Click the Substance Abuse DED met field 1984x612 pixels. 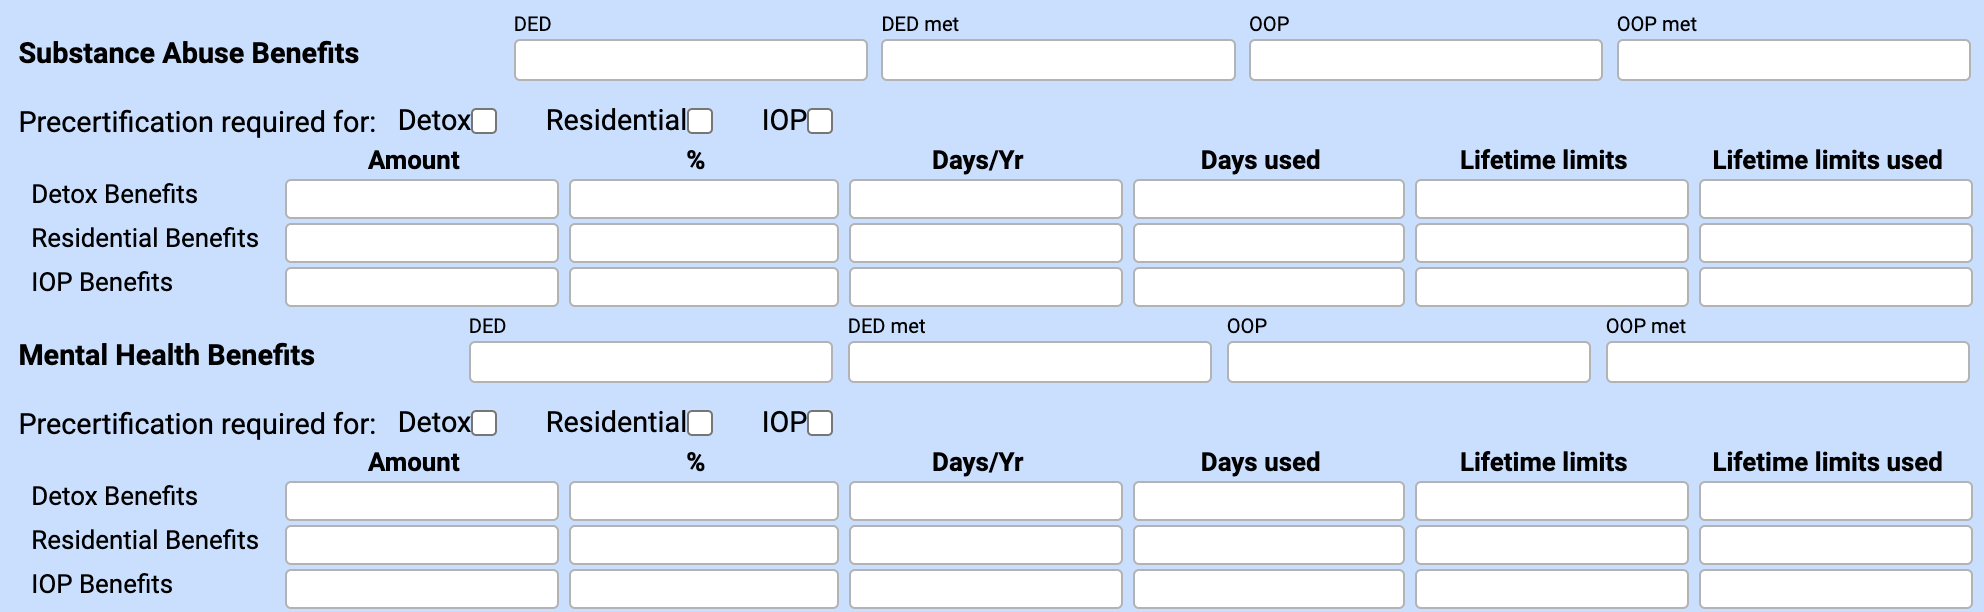click(1057, 59)
